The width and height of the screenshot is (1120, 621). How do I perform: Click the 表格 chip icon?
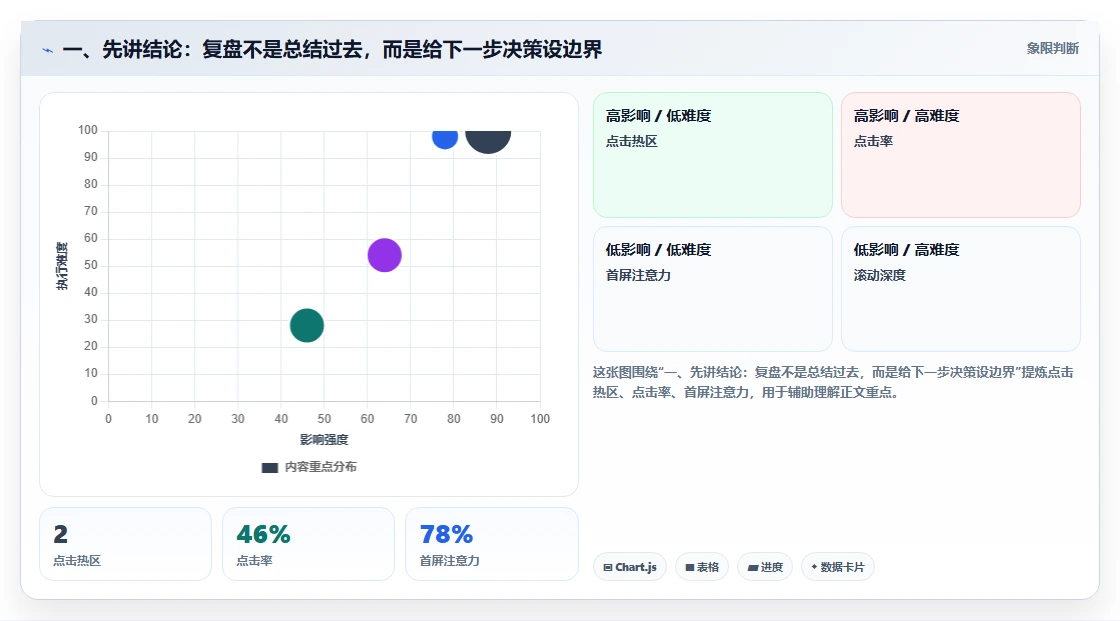[690, 567]
